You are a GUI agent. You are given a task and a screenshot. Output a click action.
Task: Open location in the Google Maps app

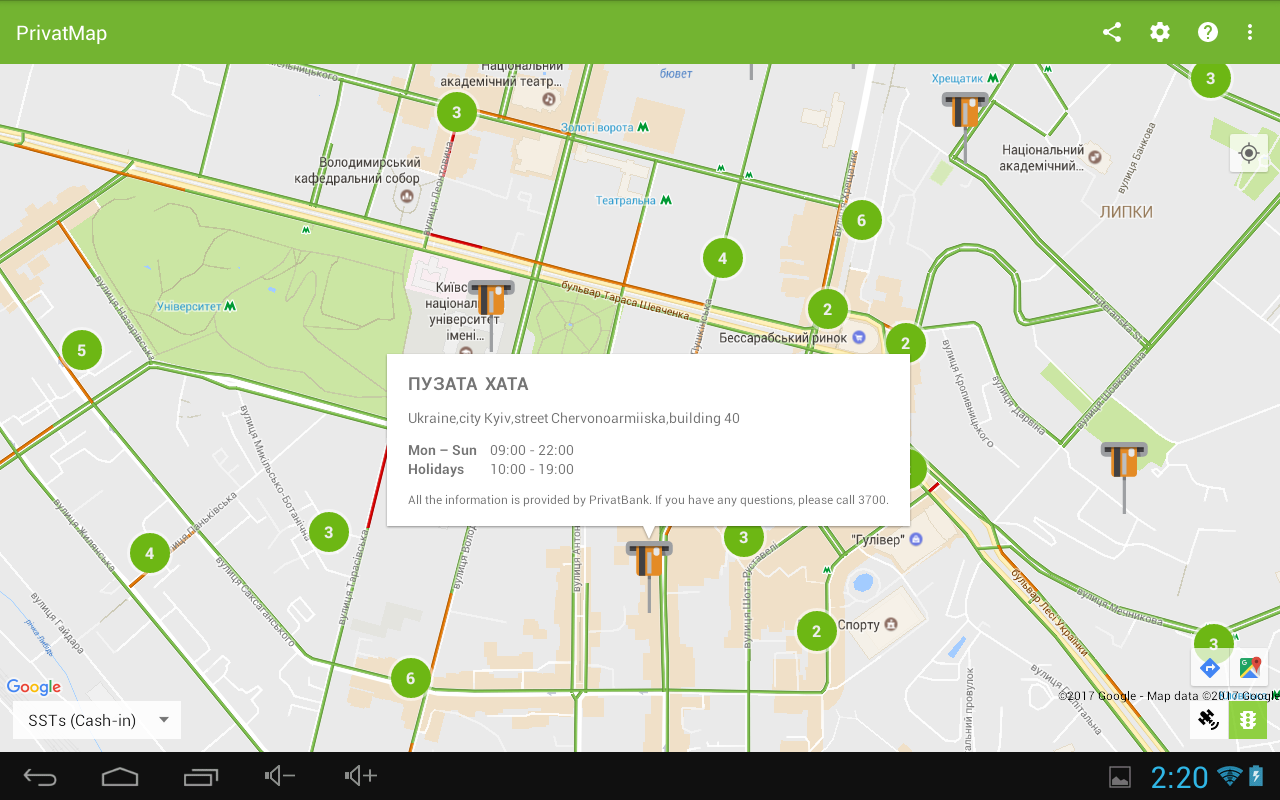pyautogui.click(x=1249, y=667)
